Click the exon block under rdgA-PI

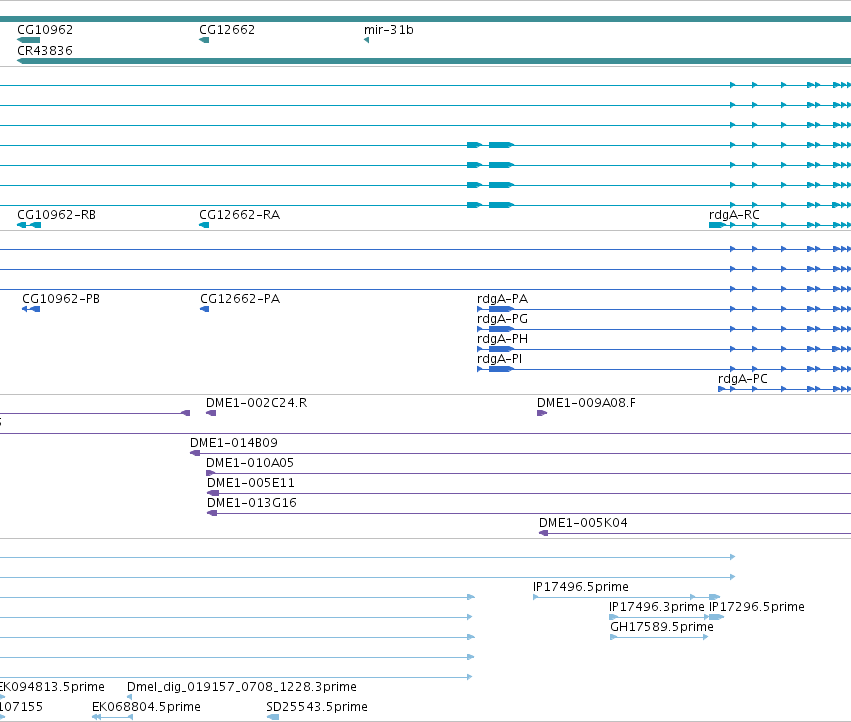[501, 370]
